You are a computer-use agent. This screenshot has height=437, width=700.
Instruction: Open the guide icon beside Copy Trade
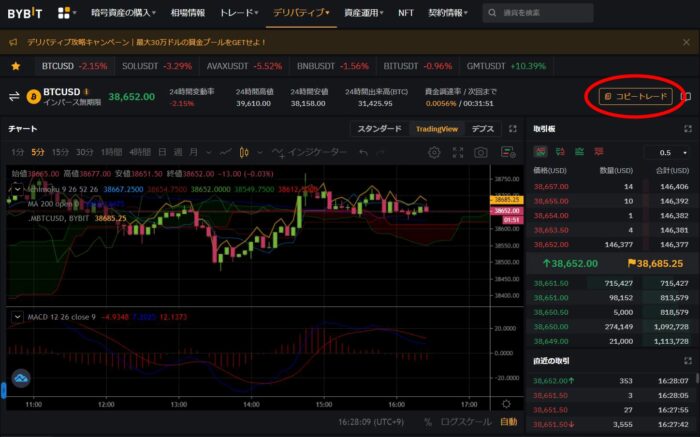click(686, 96)
